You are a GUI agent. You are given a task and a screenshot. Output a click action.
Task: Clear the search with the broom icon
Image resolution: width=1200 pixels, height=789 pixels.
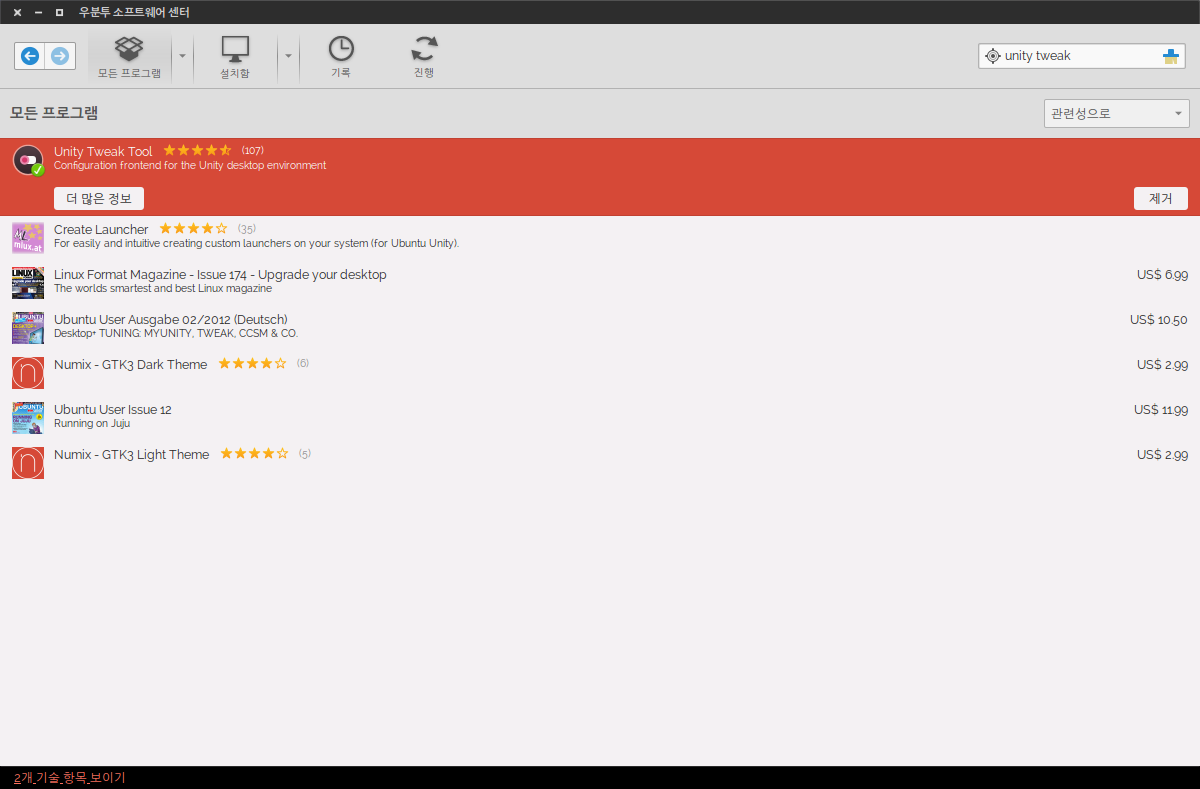1171,56
